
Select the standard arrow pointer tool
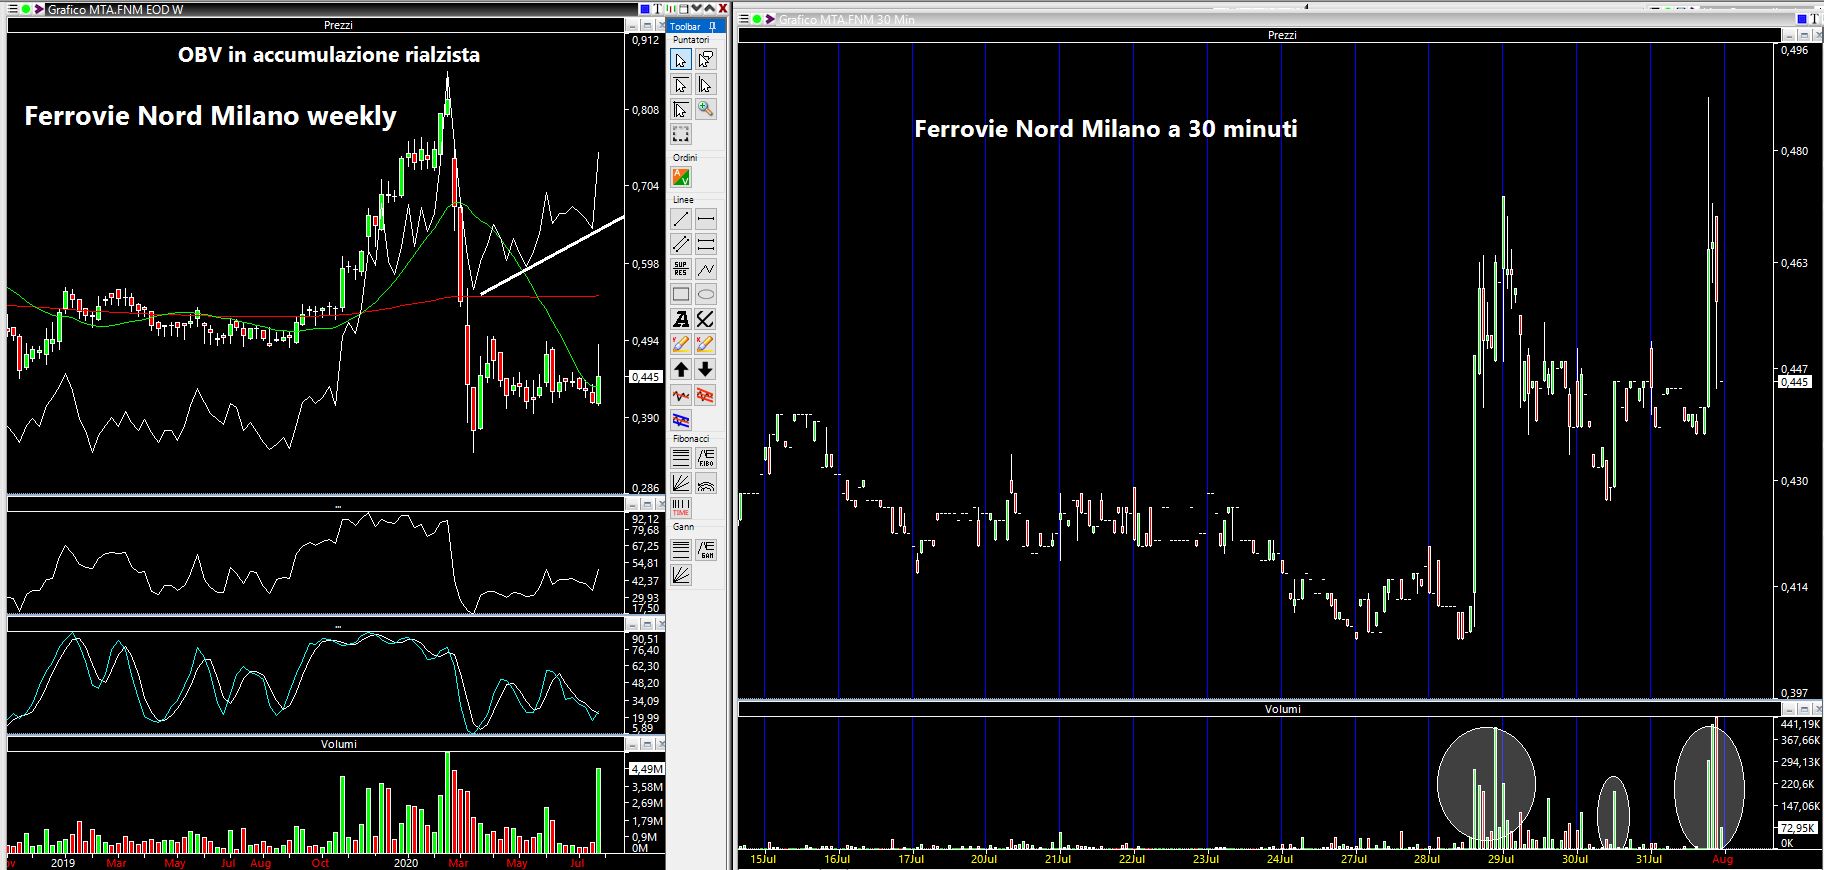click(x=681, y=60)
